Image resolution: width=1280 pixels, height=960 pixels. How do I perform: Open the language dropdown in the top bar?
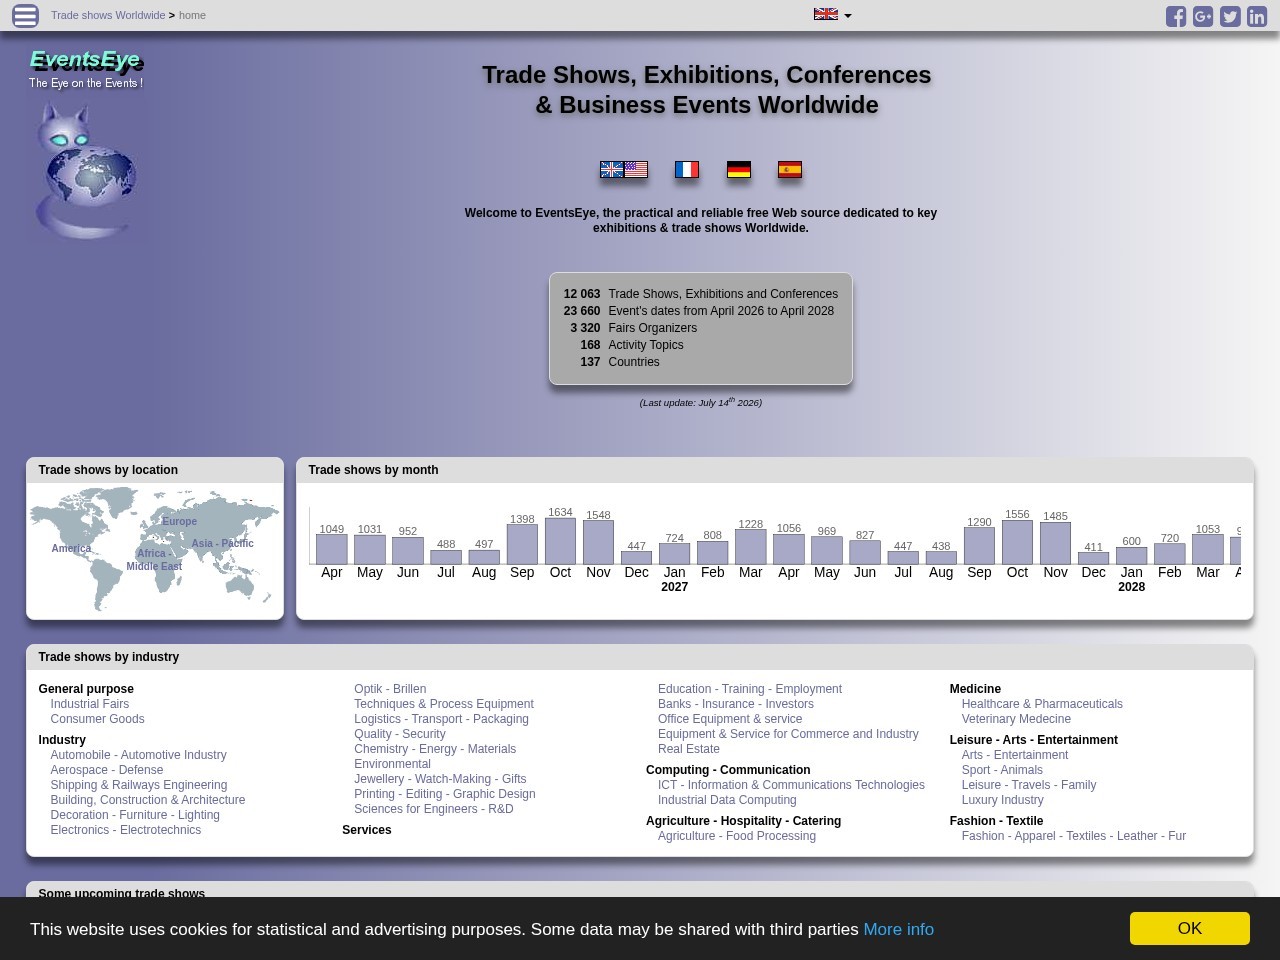pos(832,15)
